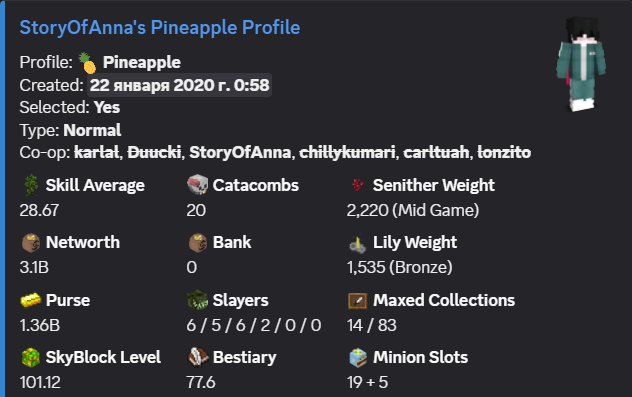Select the struck-through co-op name chillykumari
This screenshot has width=632, height=397.
(x=347, y=152)
